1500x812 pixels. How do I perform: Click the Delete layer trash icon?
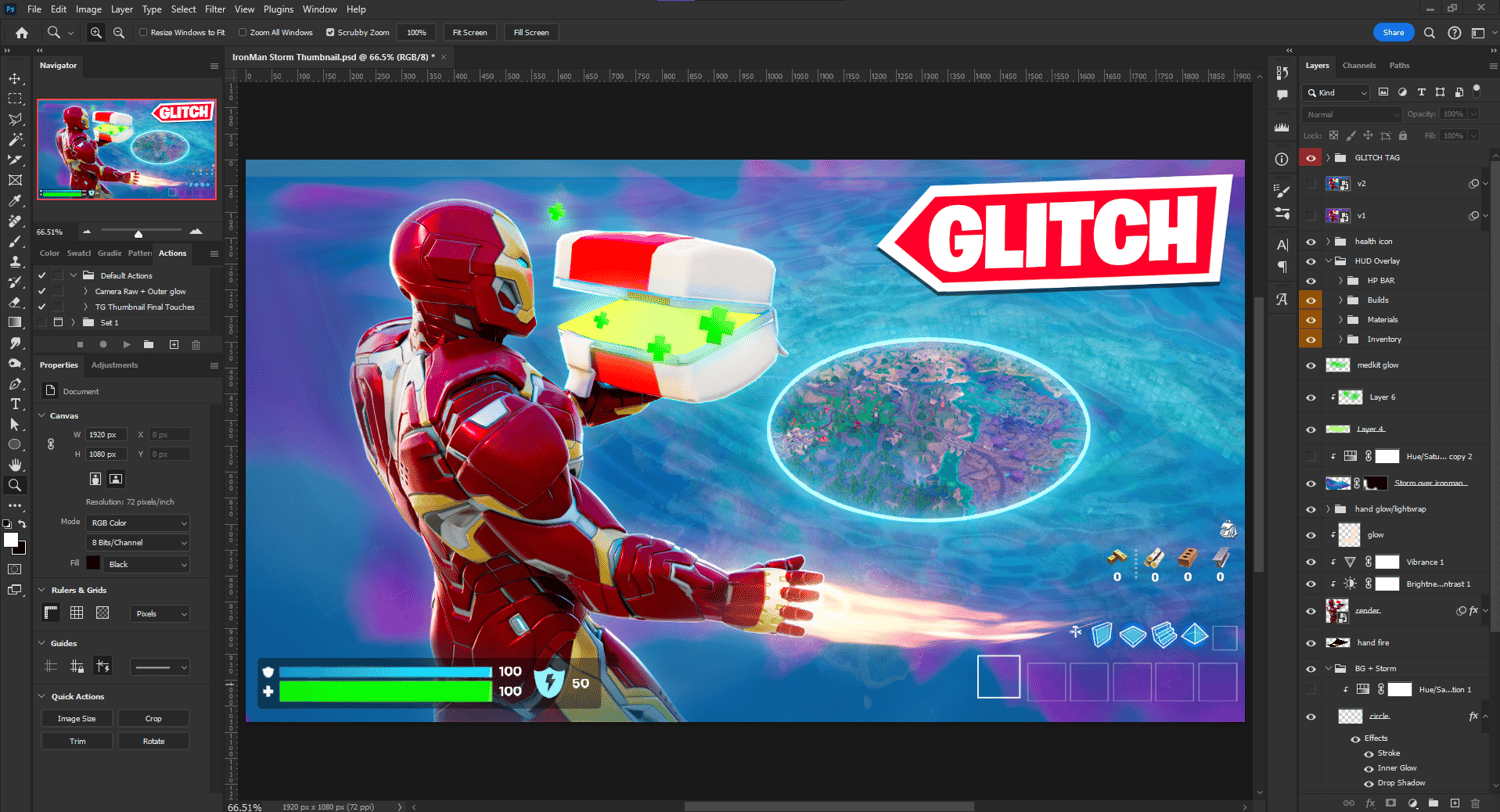coord(1476,803)
